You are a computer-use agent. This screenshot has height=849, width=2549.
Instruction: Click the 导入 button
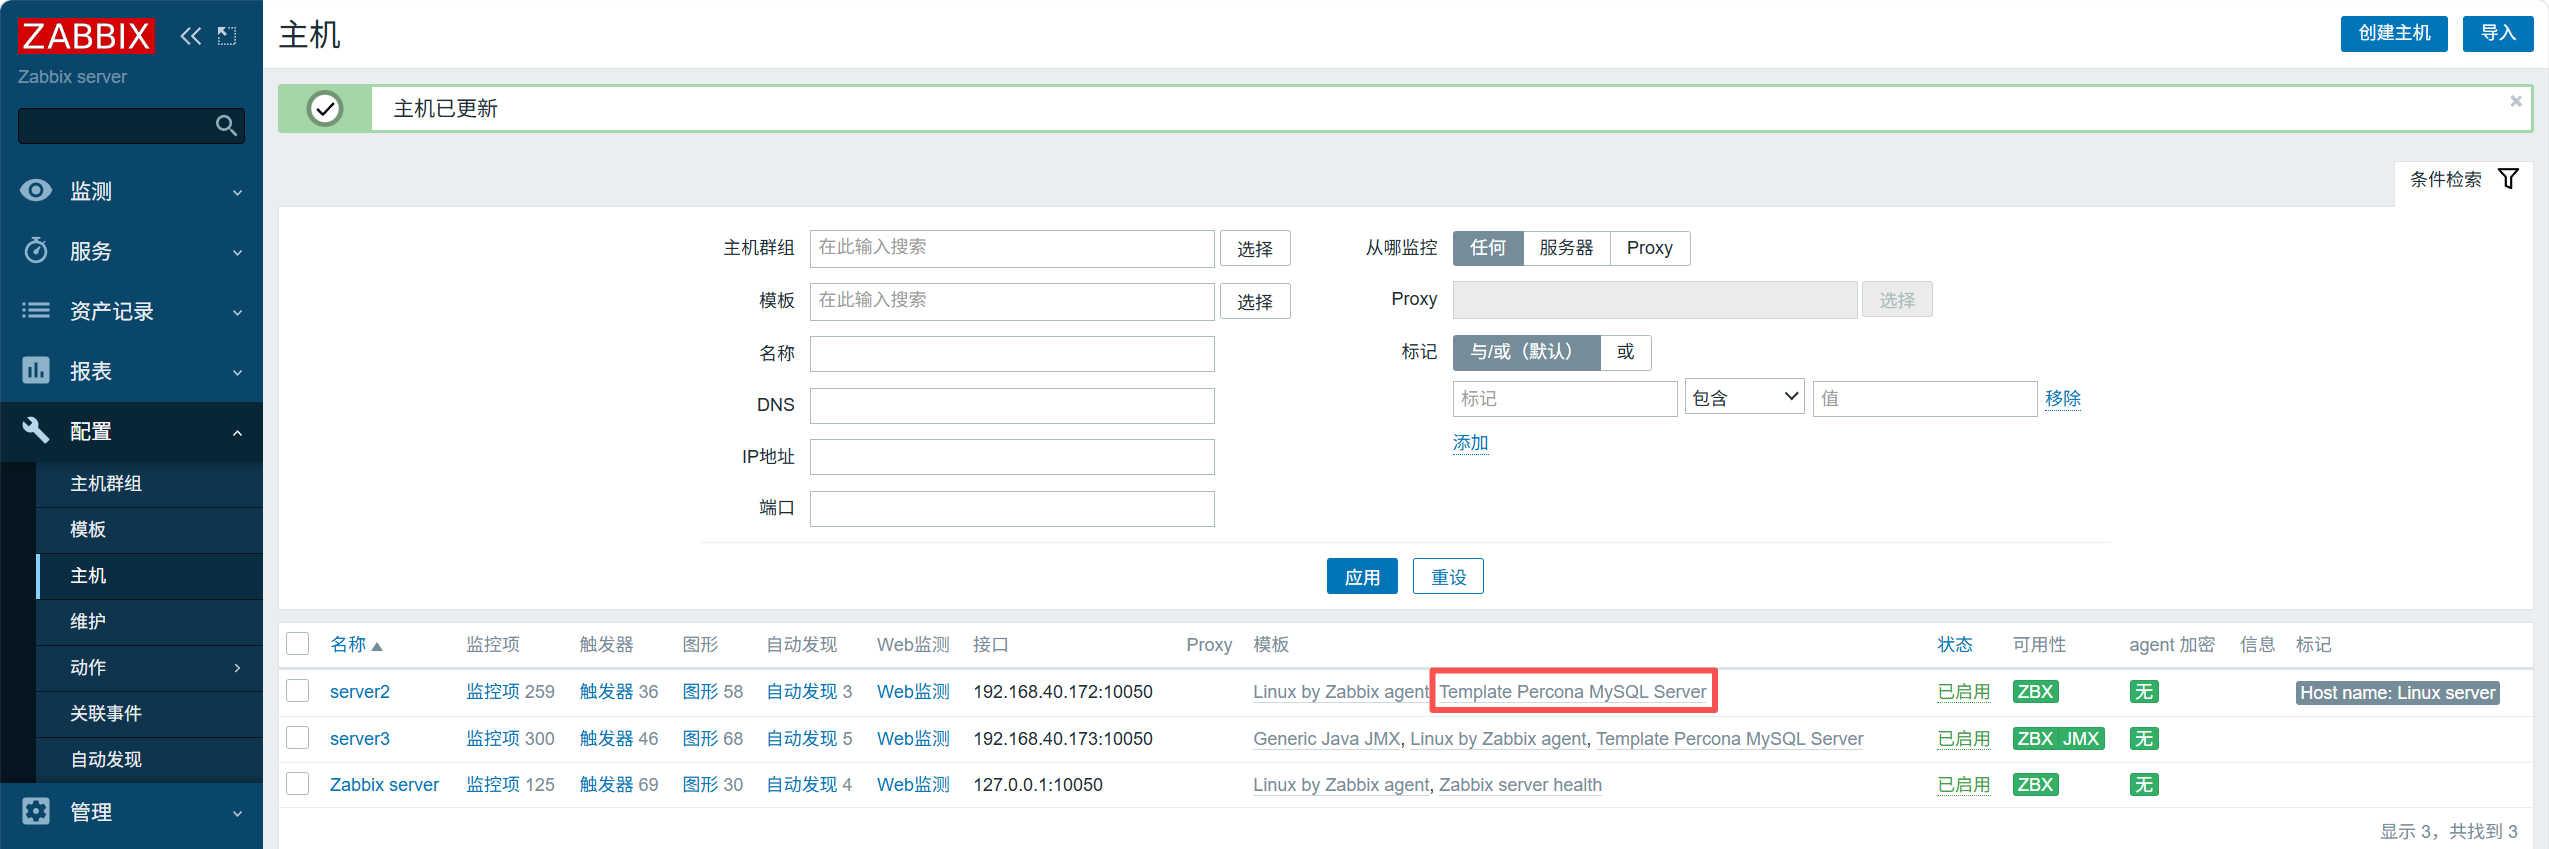tap(2498, 33)
